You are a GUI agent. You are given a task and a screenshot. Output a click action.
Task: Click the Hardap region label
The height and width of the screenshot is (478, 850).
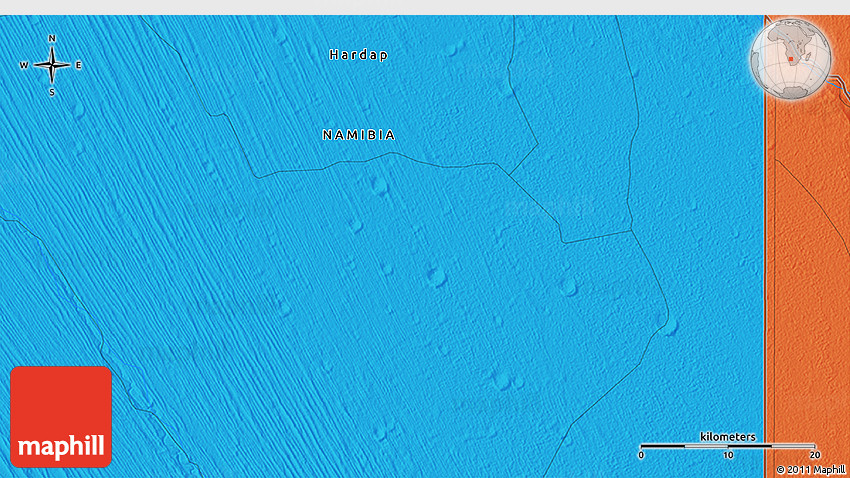pyautogui.click(x=358, y=55)
